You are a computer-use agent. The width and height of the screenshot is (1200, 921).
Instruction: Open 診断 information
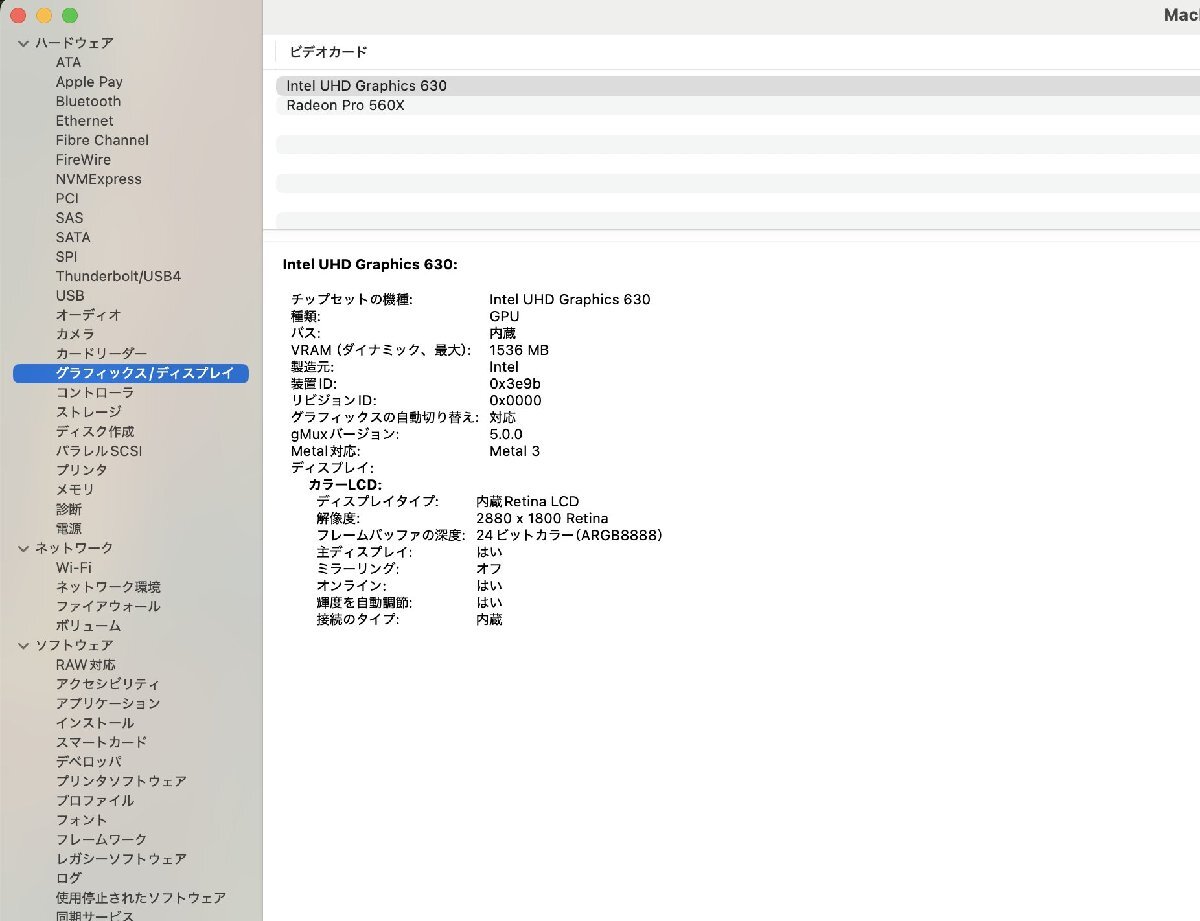pos(69,509)
